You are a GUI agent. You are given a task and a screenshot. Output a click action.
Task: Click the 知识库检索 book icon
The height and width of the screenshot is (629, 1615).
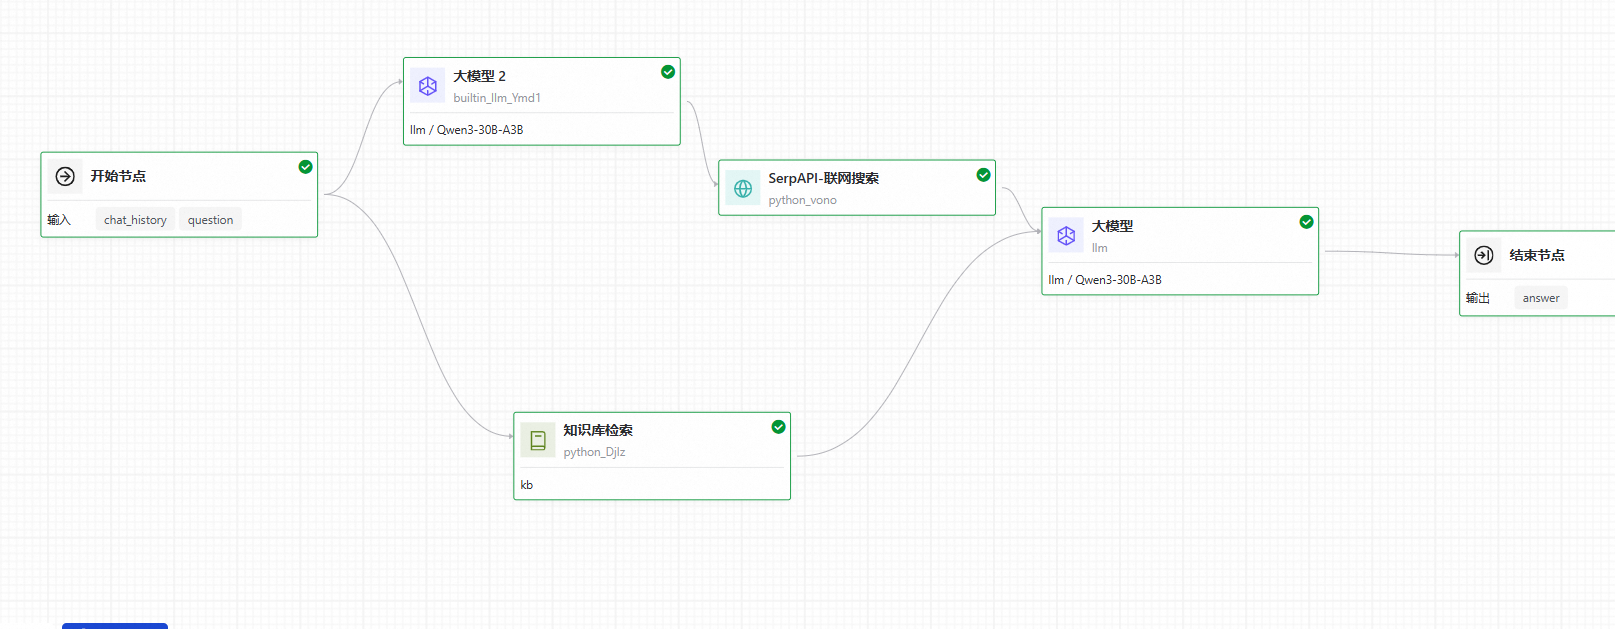(x=538, y=440)
